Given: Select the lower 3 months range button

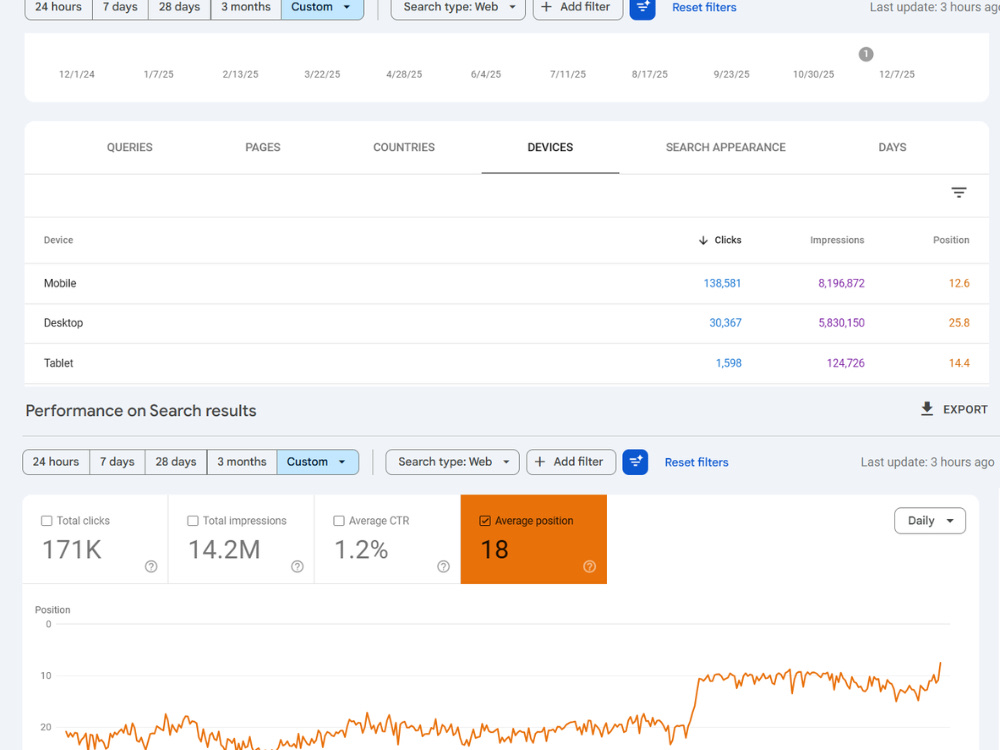Looking at the screenshot, I should [242, 462].
